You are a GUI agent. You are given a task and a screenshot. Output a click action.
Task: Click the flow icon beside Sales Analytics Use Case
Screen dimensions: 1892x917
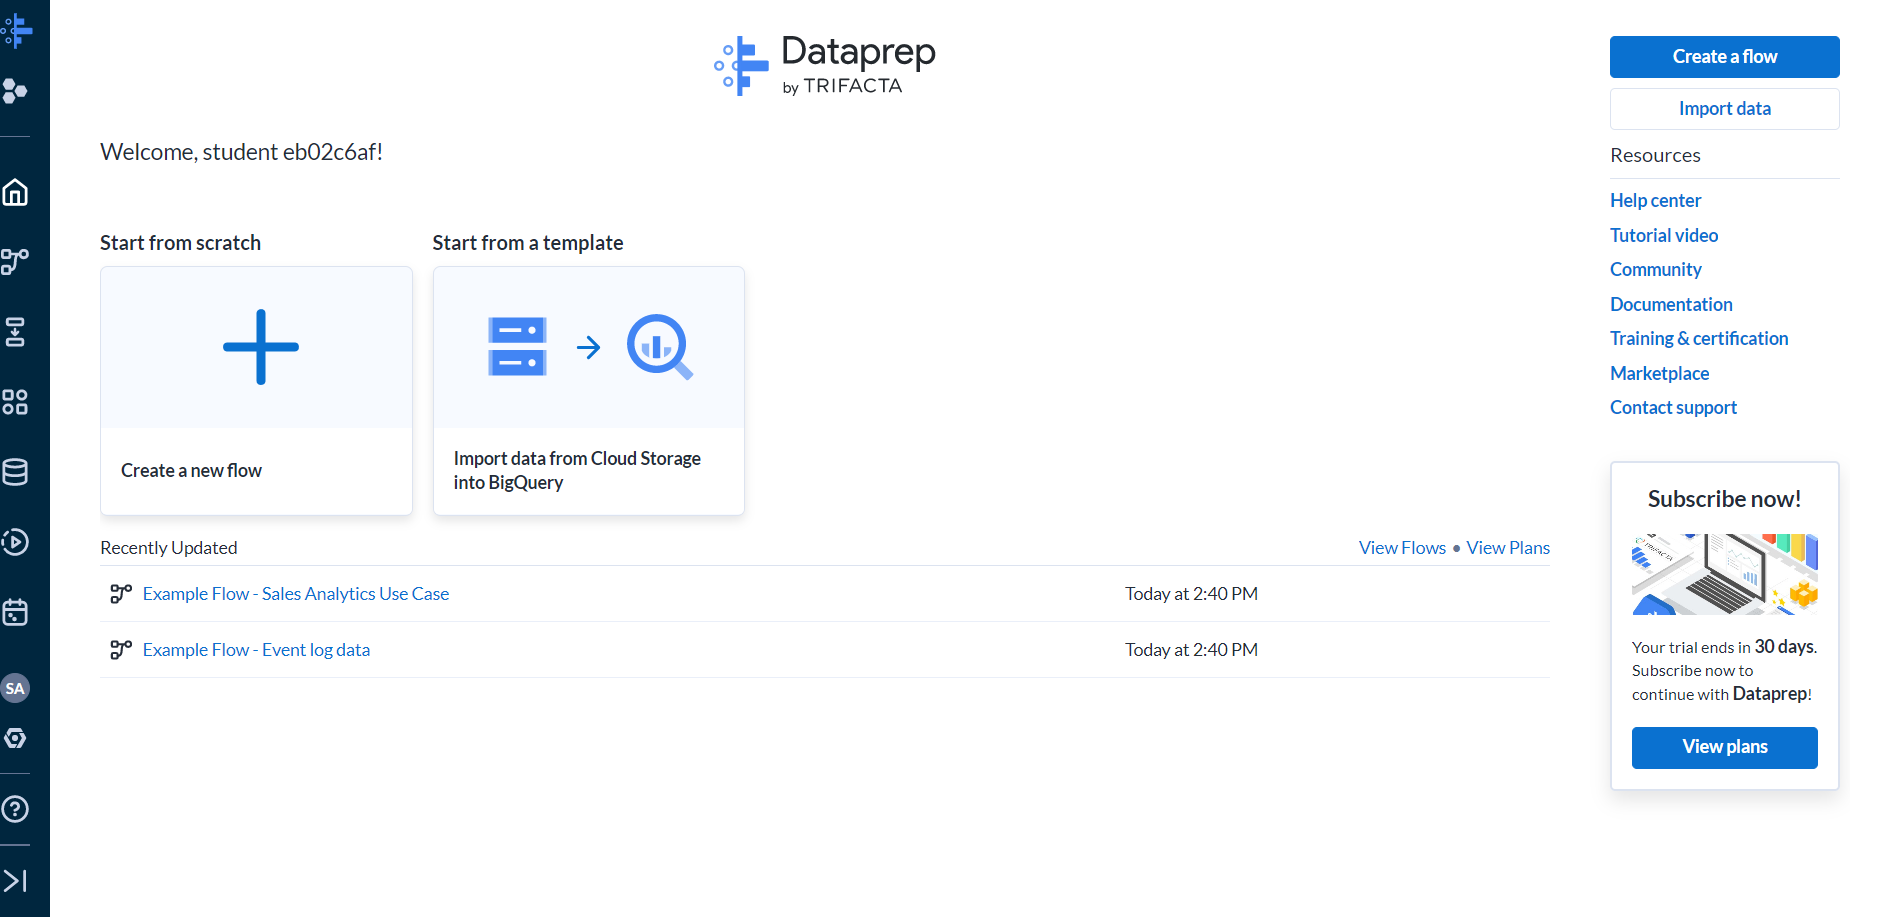(x=121, y=594)
